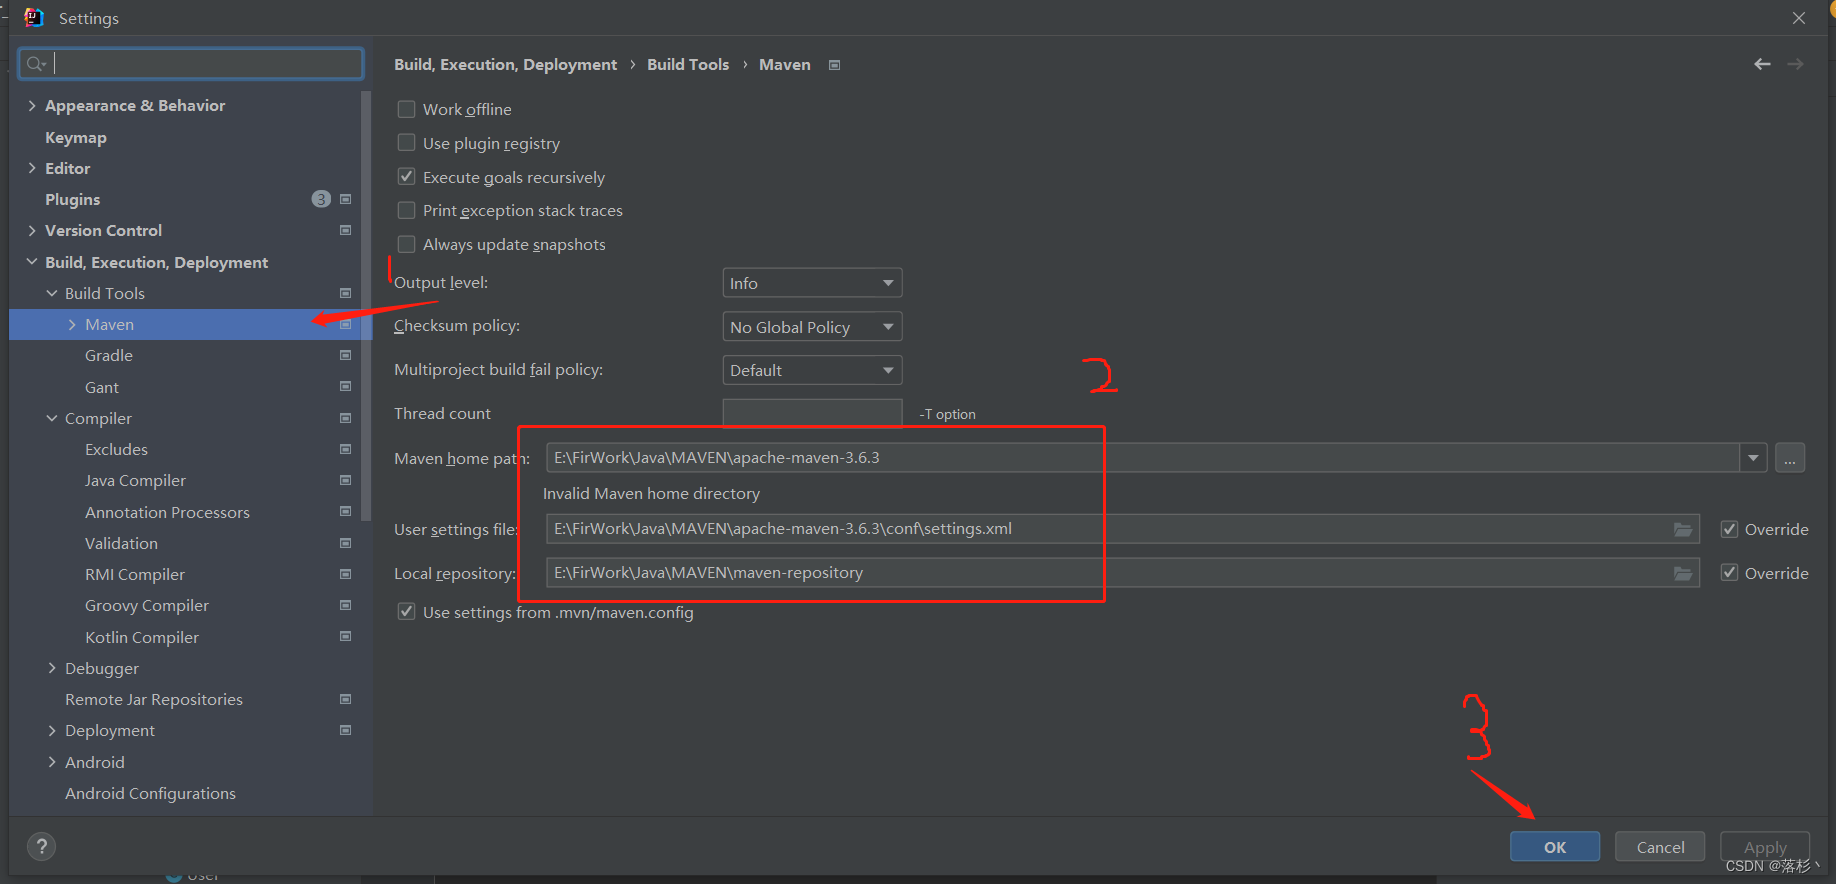
Task: Select Plugins in settings tree
Action: 73,199
